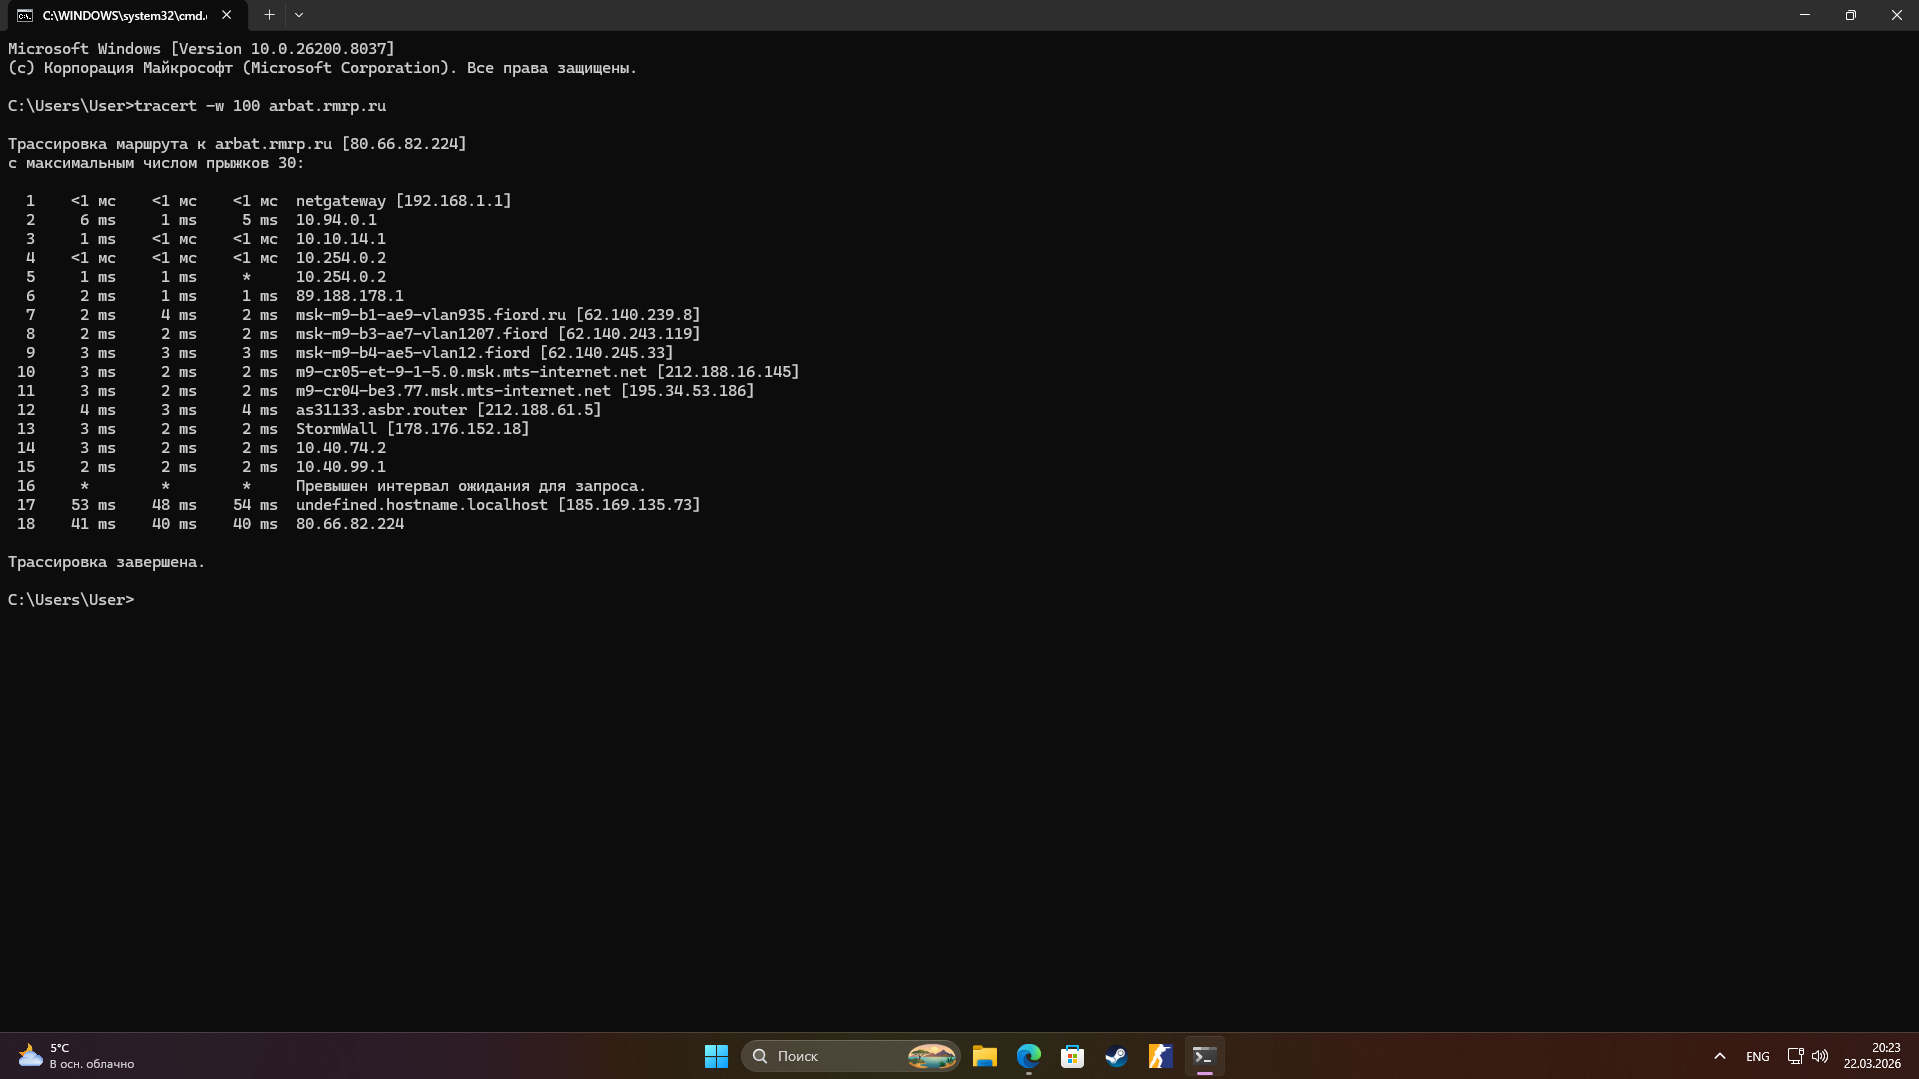Open network settings from the tray icon

click(x=1795, y=1056)
